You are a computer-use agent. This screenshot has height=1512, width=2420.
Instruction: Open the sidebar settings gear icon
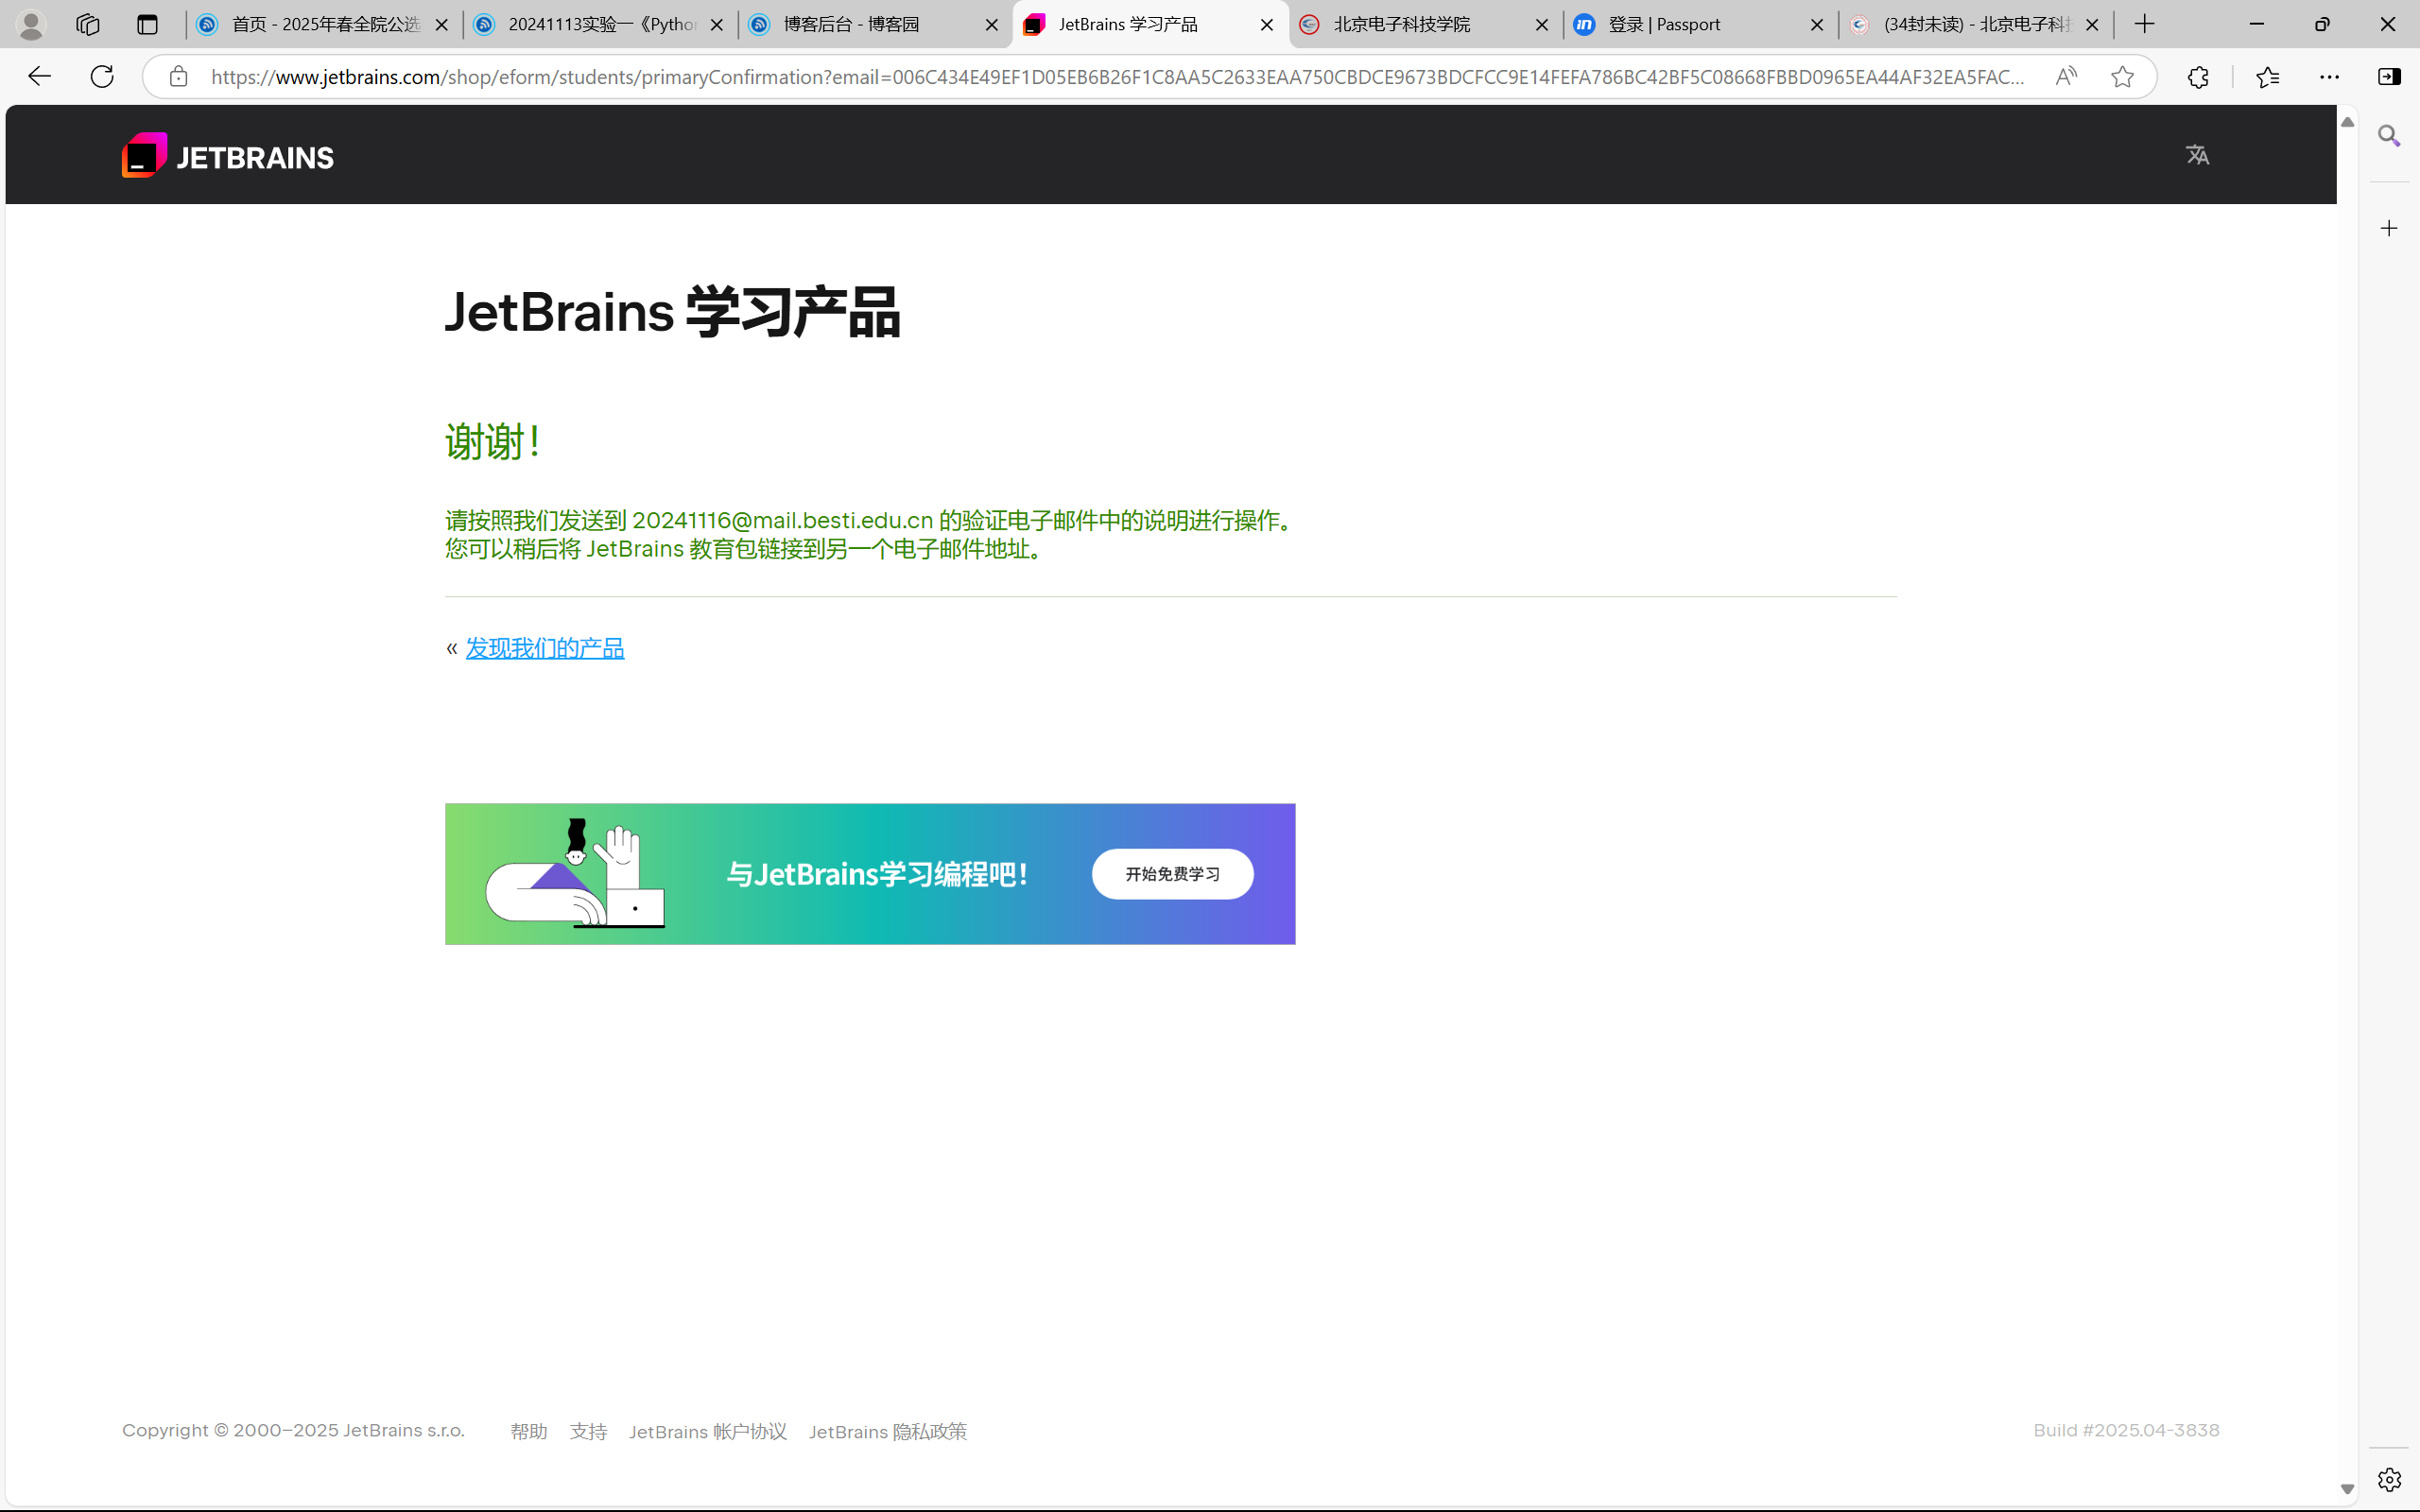[x=2389, y=1479]
